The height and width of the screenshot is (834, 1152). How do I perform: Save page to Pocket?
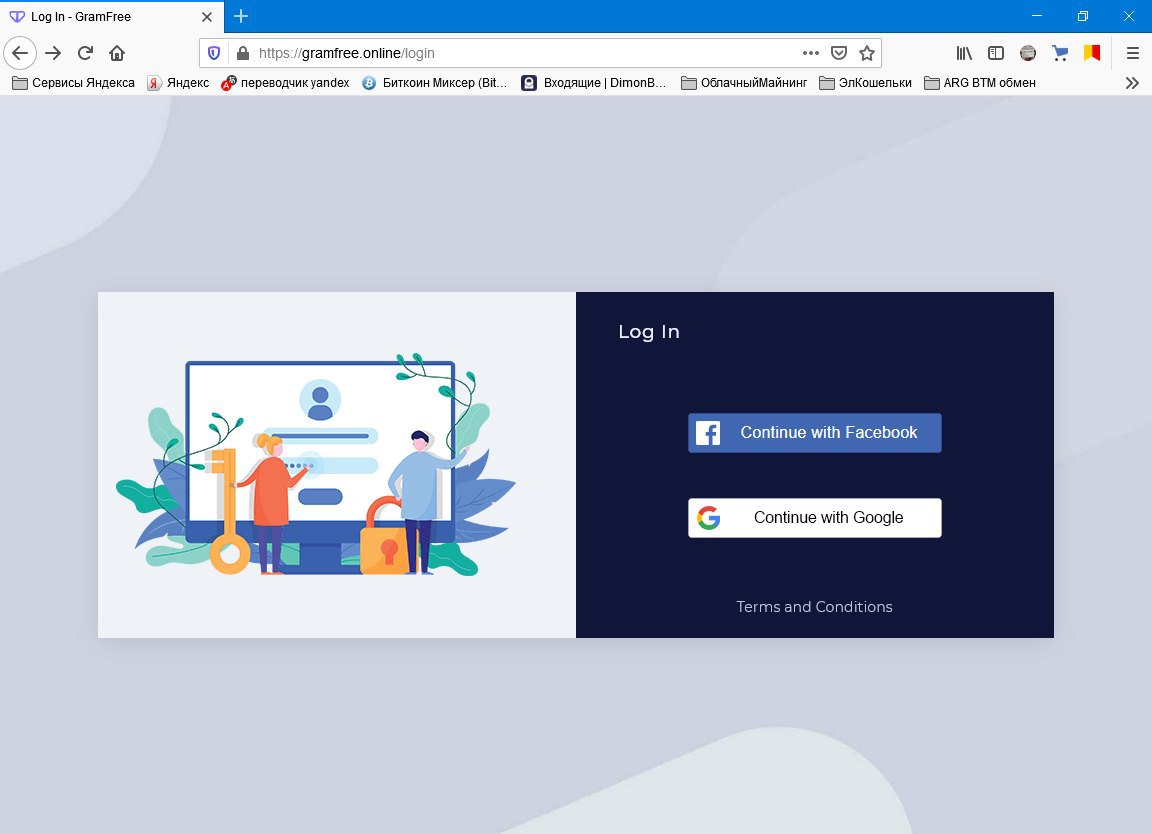pos(838,53)
